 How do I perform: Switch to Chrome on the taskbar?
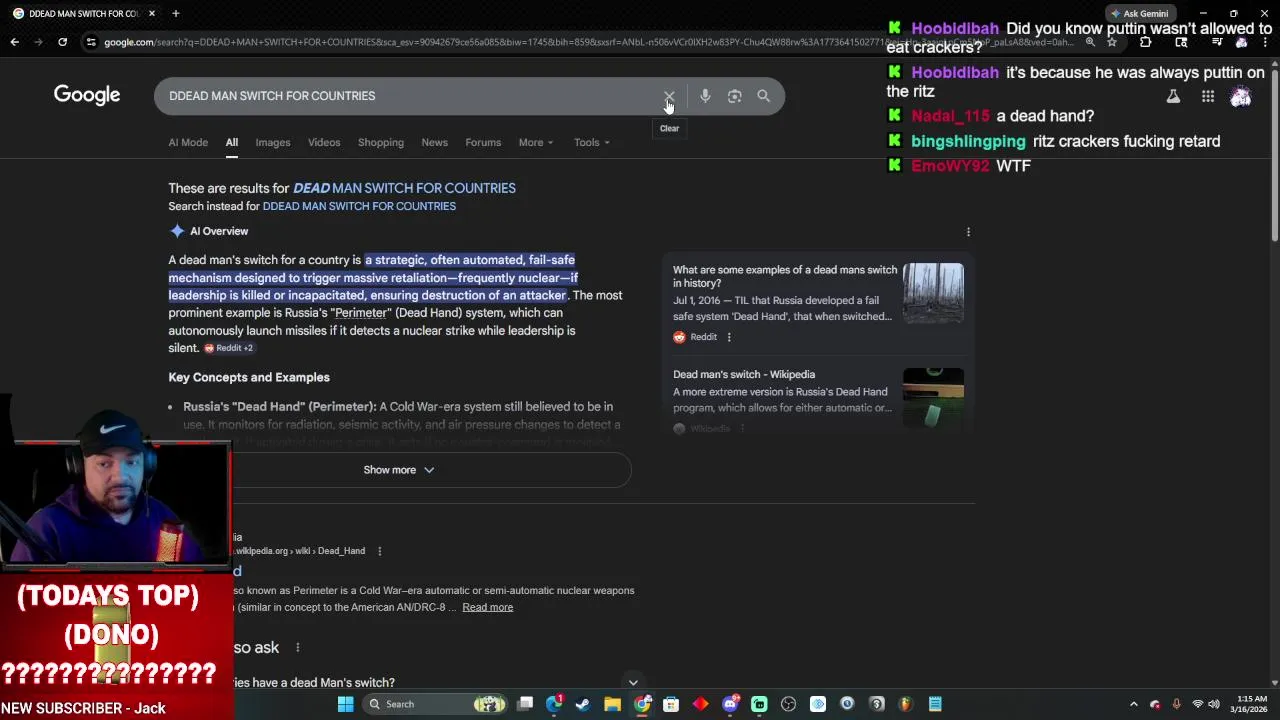pos(642,704)
